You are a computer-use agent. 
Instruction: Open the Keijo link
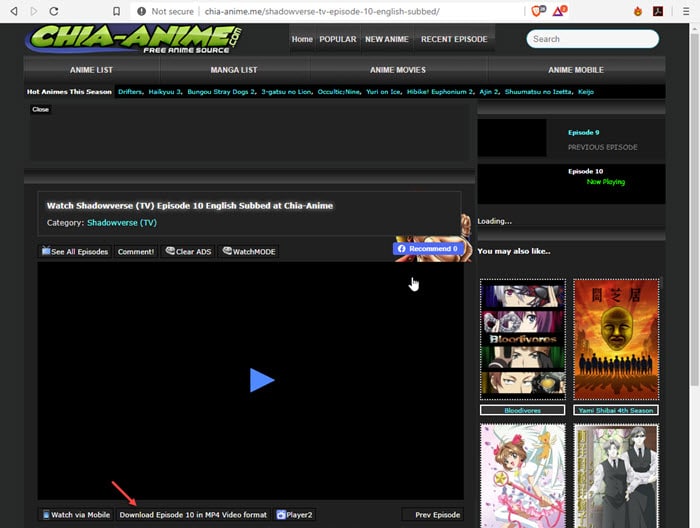click(x=586, y=91)
